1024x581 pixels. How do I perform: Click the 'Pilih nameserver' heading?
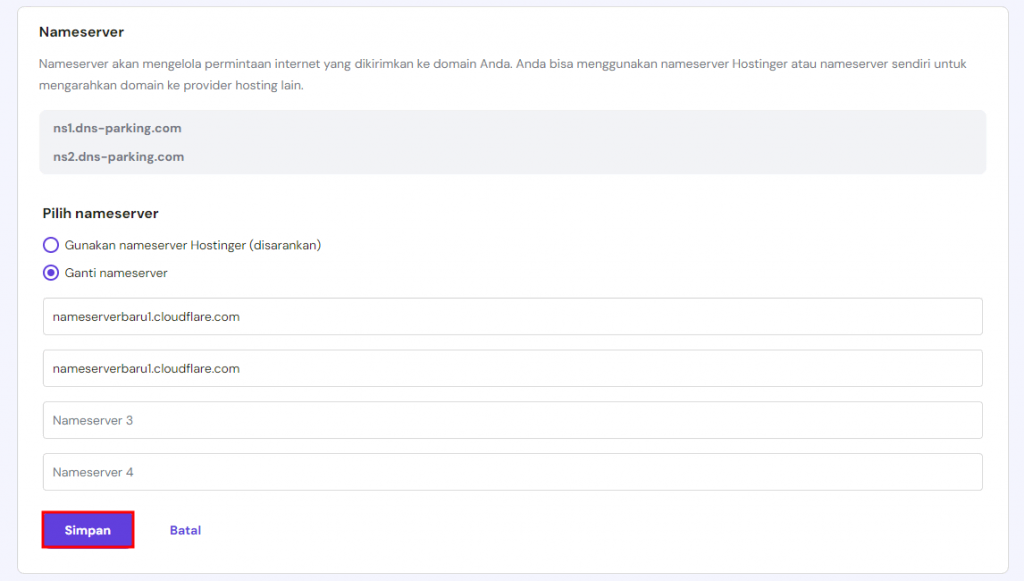tap(100, 213)
